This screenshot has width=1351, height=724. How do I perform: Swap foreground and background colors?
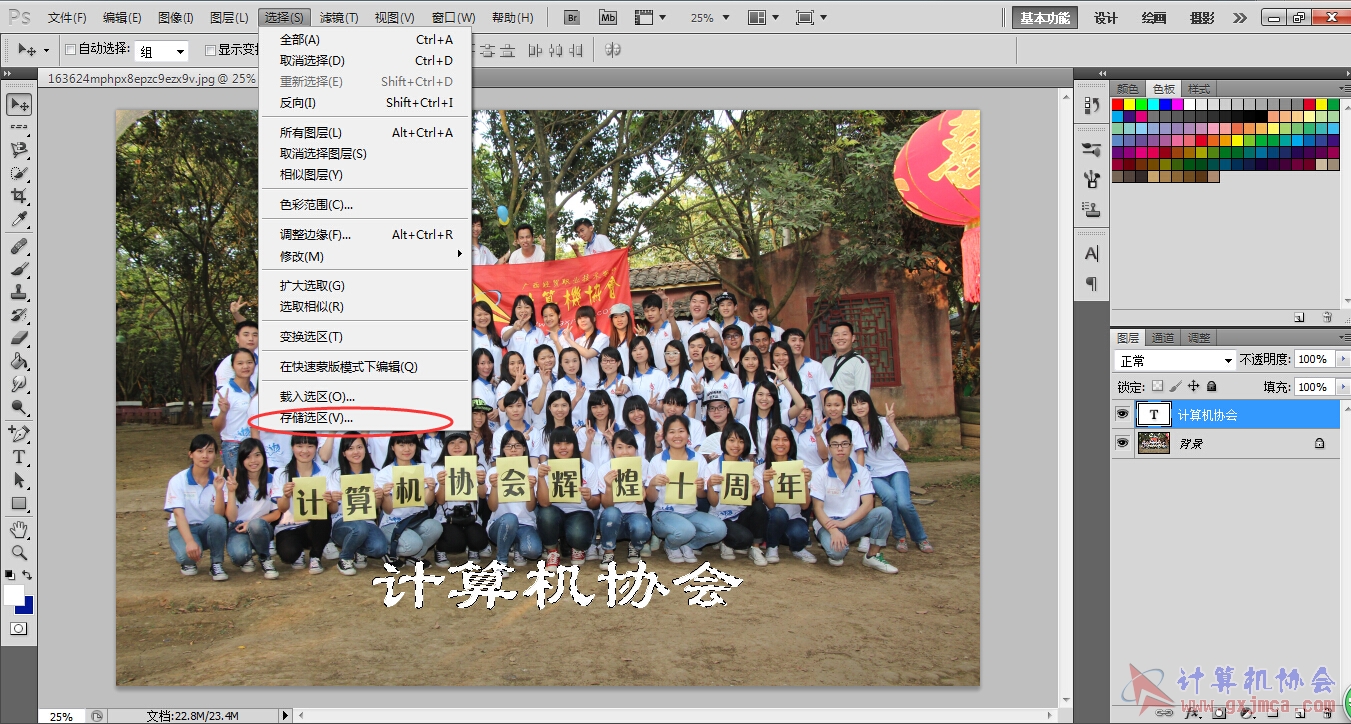[27, 575]
